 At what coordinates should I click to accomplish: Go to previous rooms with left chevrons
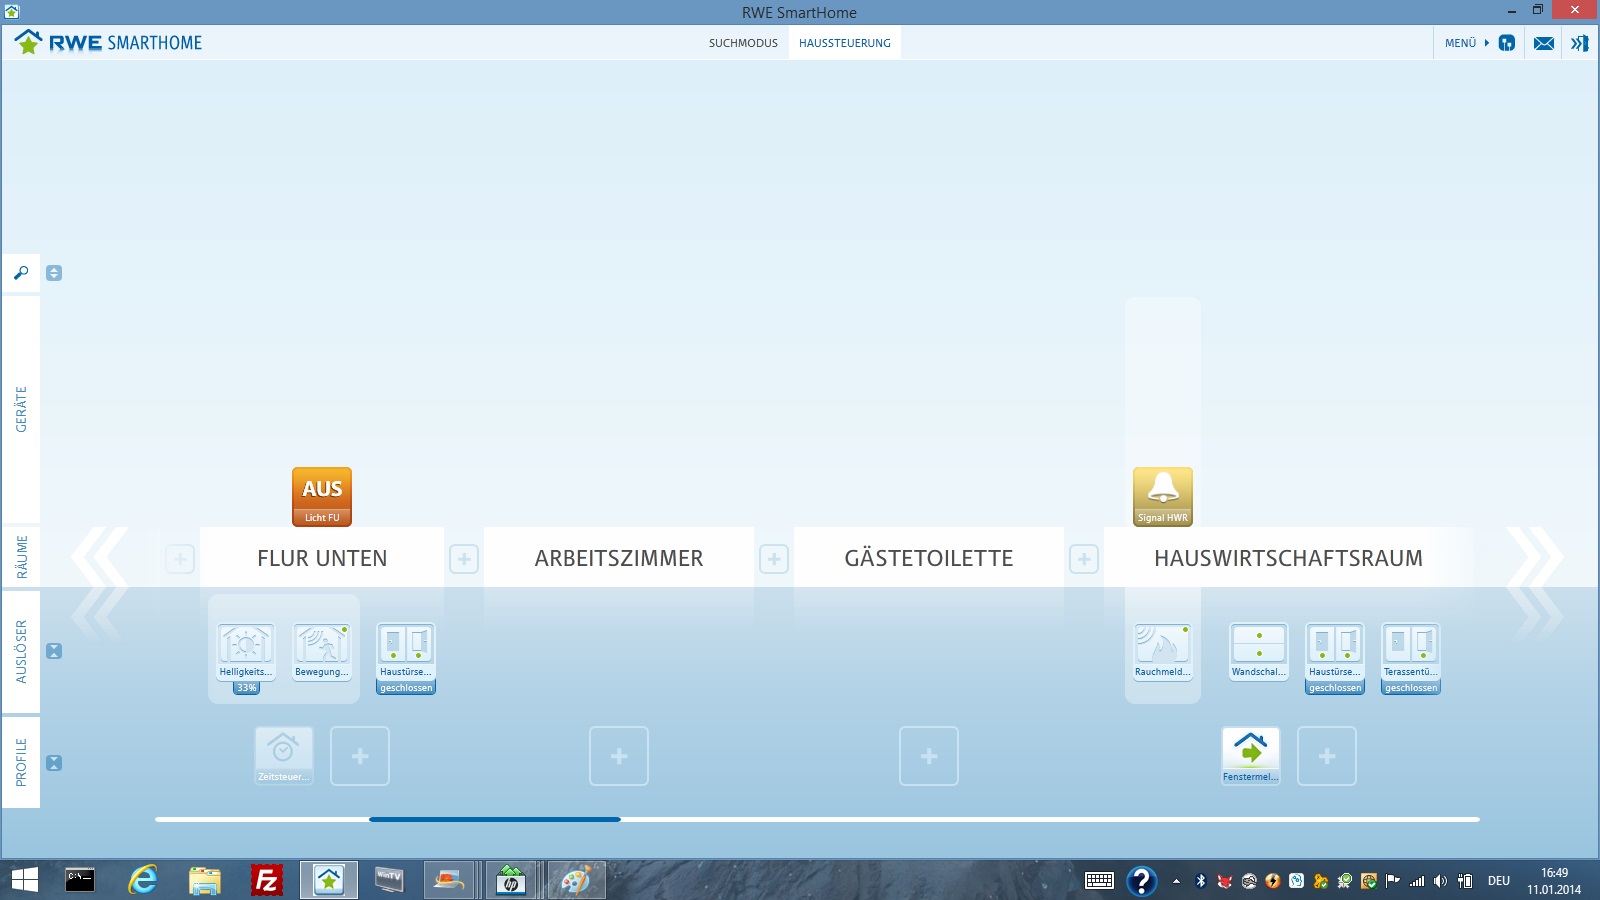point(100,557)
